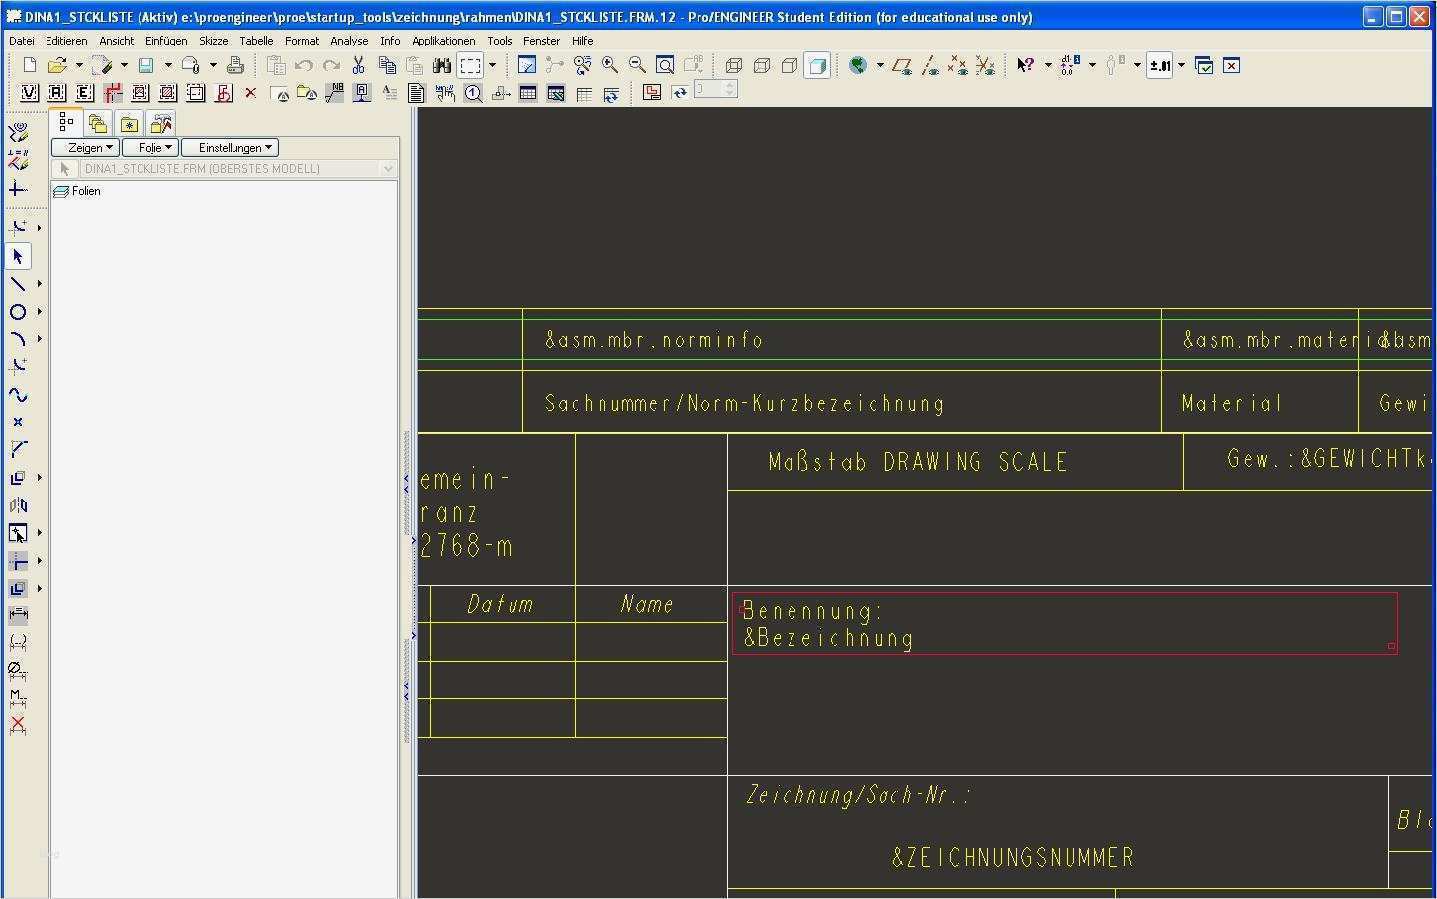This screenshot has height=899, width=1437.
Task: Toggle the tolerance display ±.01 button
Action: (1160, 65)
